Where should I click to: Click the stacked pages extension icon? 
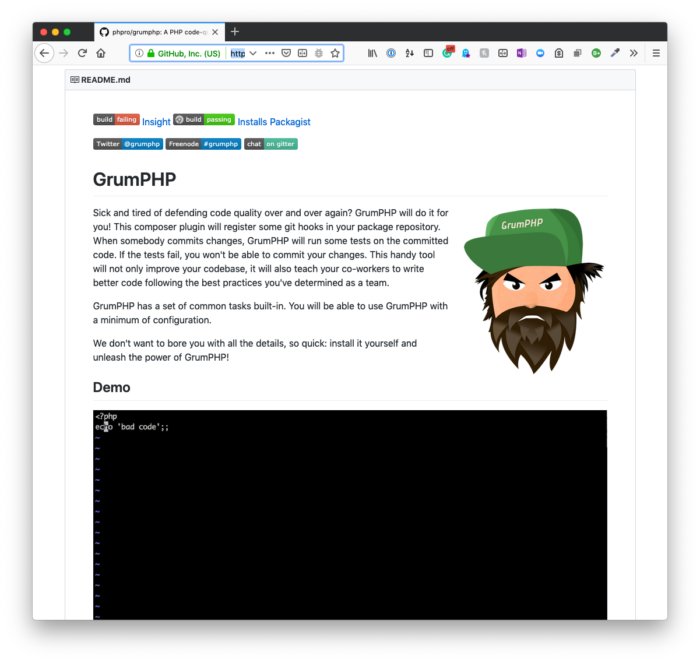click(x=577, y=53)
